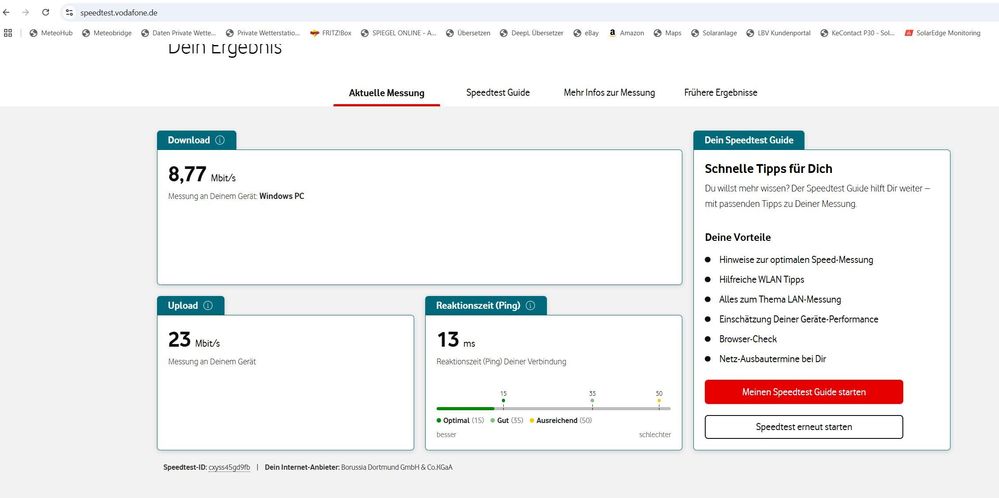The image size is (999, 498).
Task: Go back with the browser back arrow
Action: (7, 12)
